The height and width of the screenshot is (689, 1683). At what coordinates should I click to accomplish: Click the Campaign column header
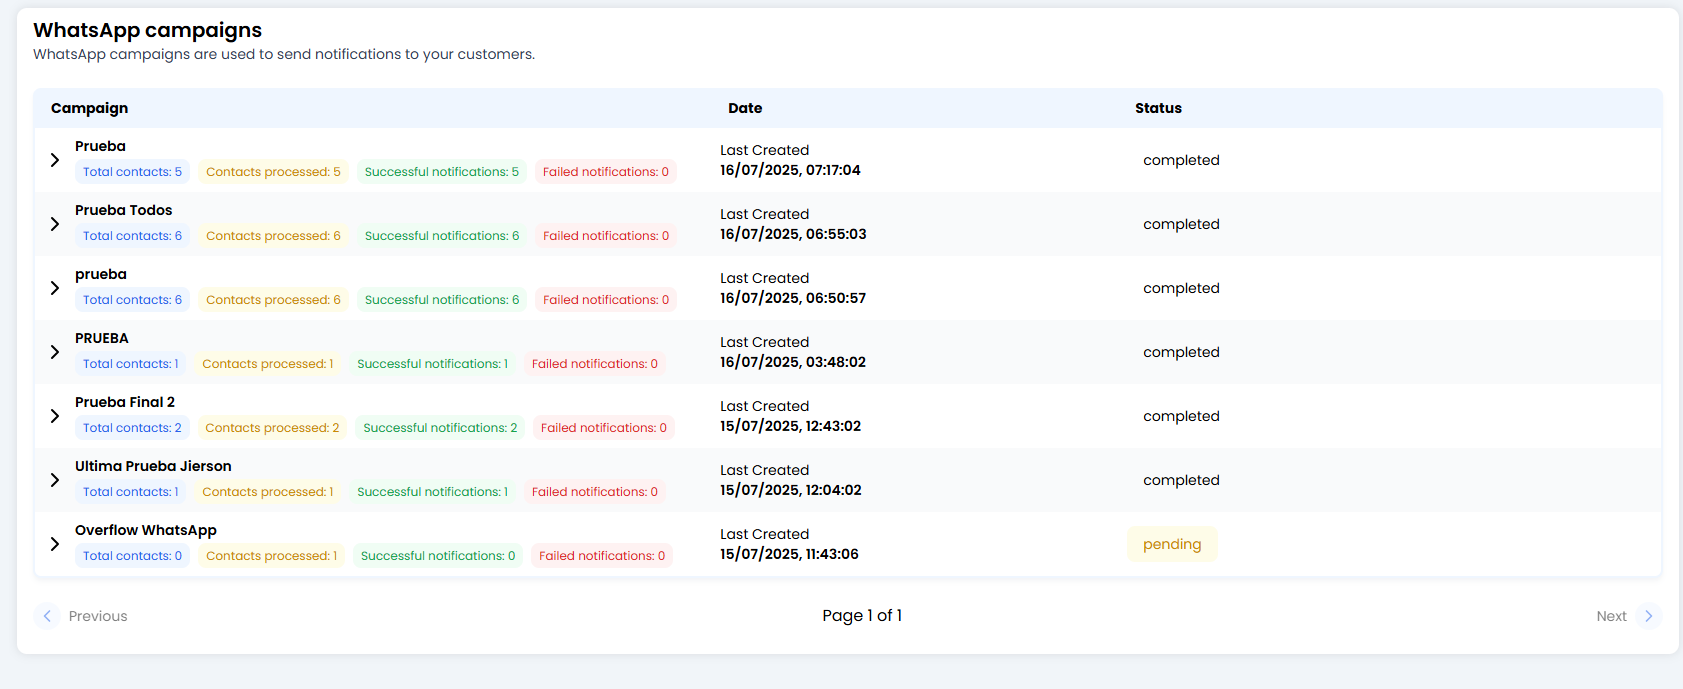point(89,108)
